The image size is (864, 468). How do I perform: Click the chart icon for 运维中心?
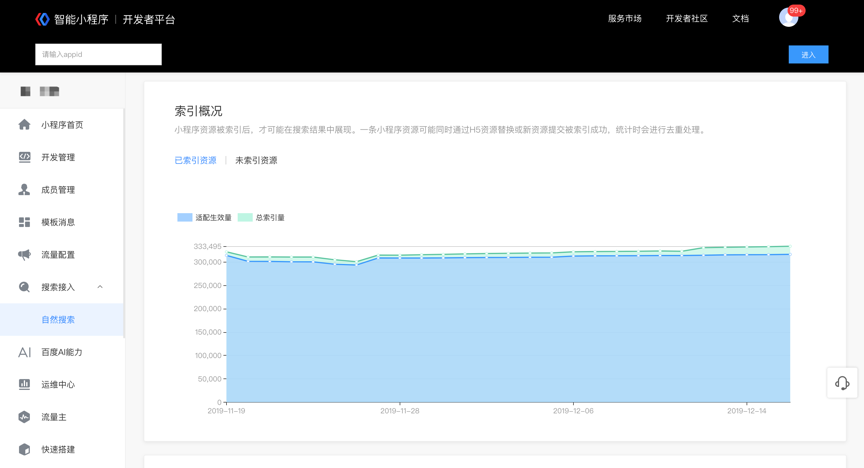(x=24, y=385)
